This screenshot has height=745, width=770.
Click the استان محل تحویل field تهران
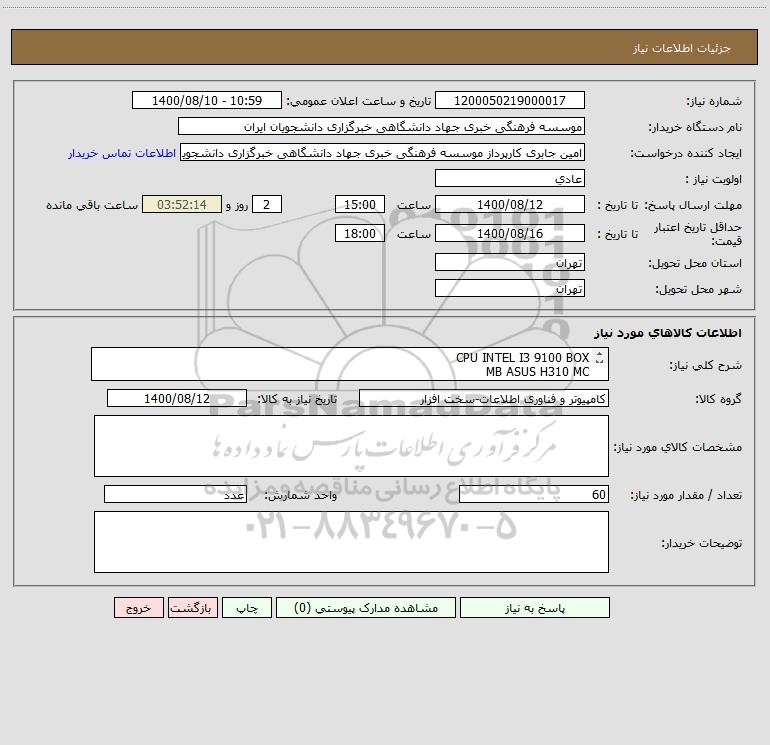coord(510,262)
